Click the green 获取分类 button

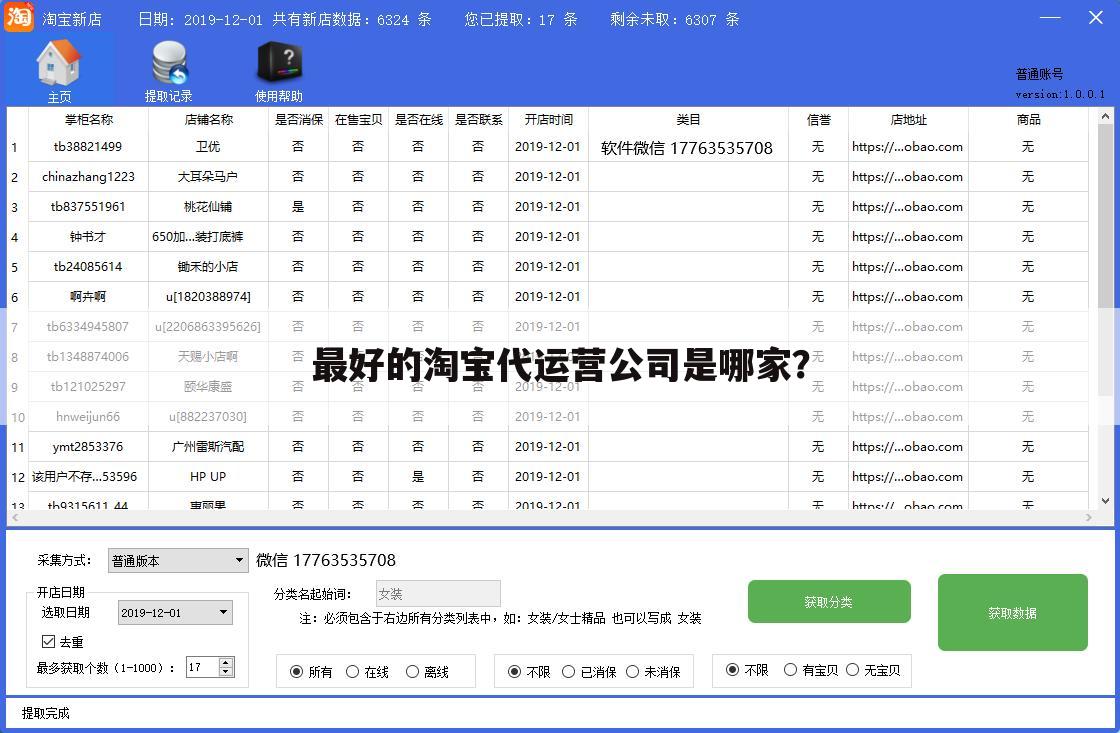[x=829, y=601]
